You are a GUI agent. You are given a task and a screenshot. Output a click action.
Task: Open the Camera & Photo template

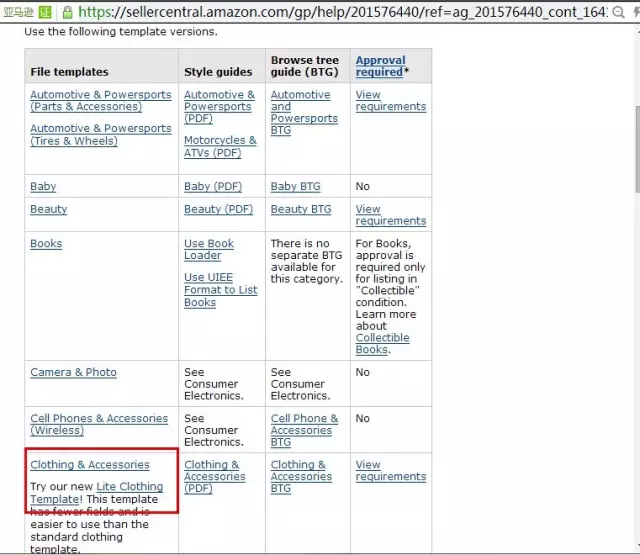pos(73,372)
